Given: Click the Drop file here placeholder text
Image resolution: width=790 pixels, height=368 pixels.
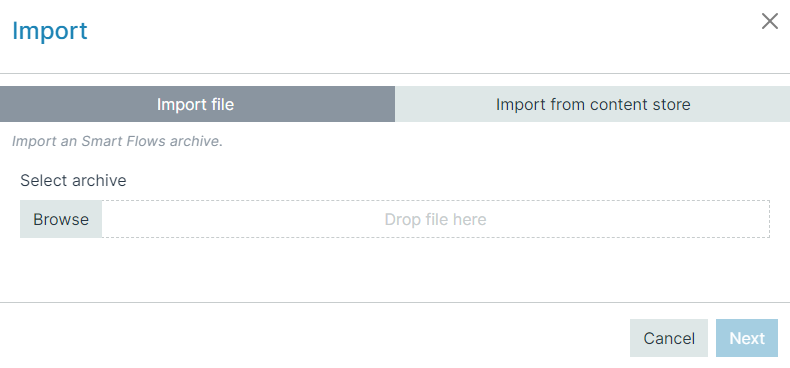Looking at the screenshot, I should (435, 219).
